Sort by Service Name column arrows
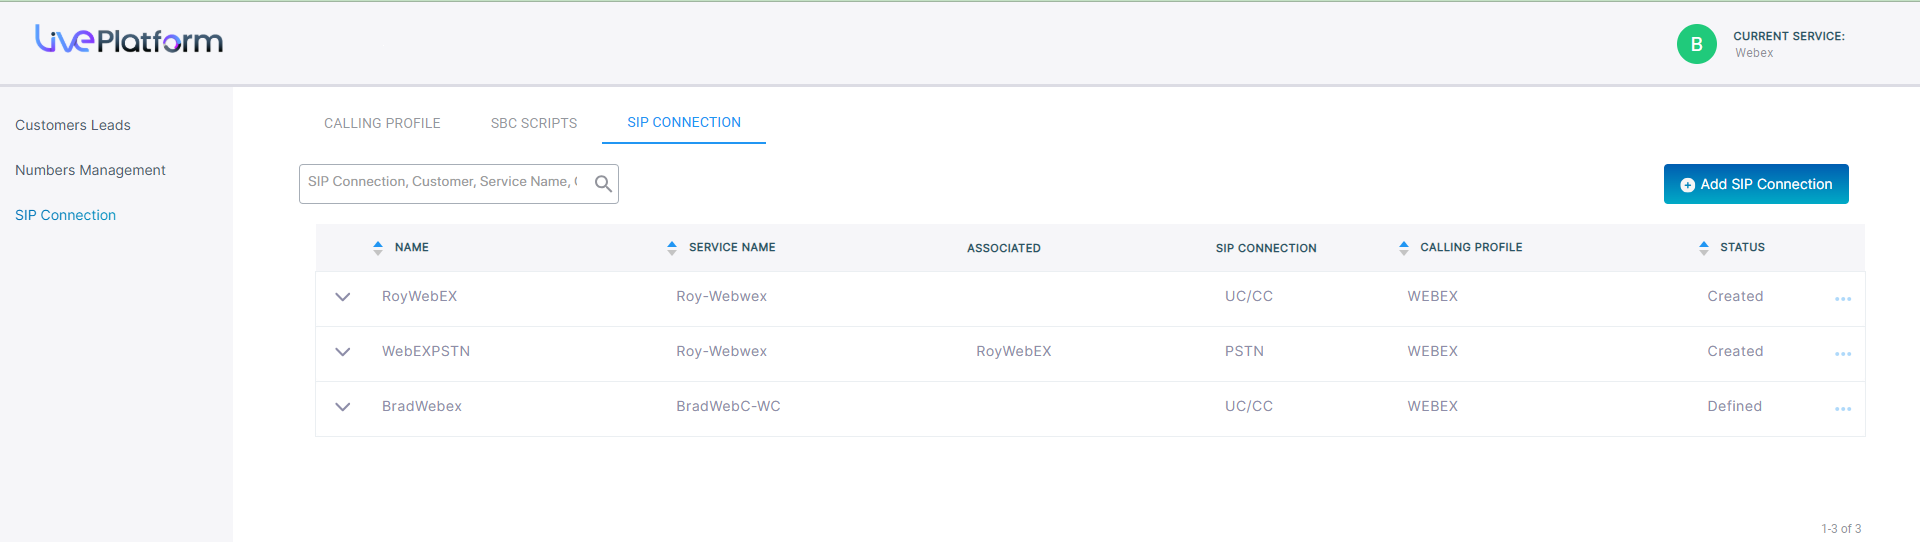The height and width of the screenshot is (542, 1920). (672, 248)
